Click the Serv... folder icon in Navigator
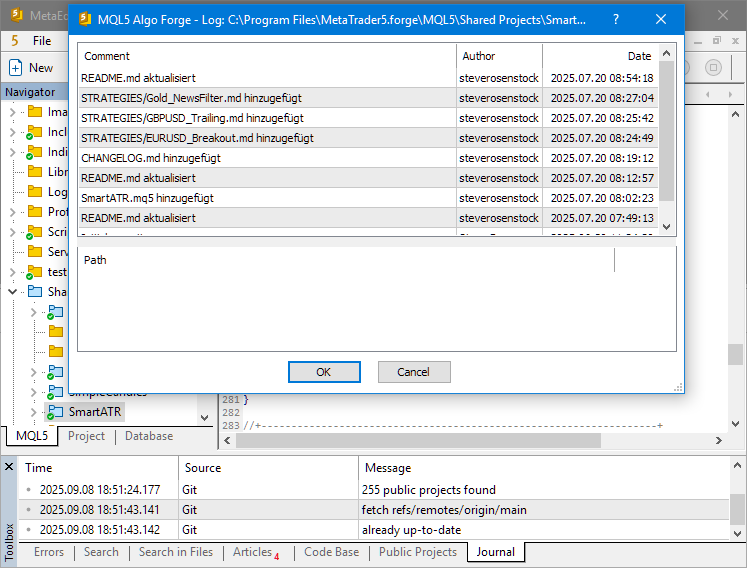Screen dimensions: 747x568 35,252
